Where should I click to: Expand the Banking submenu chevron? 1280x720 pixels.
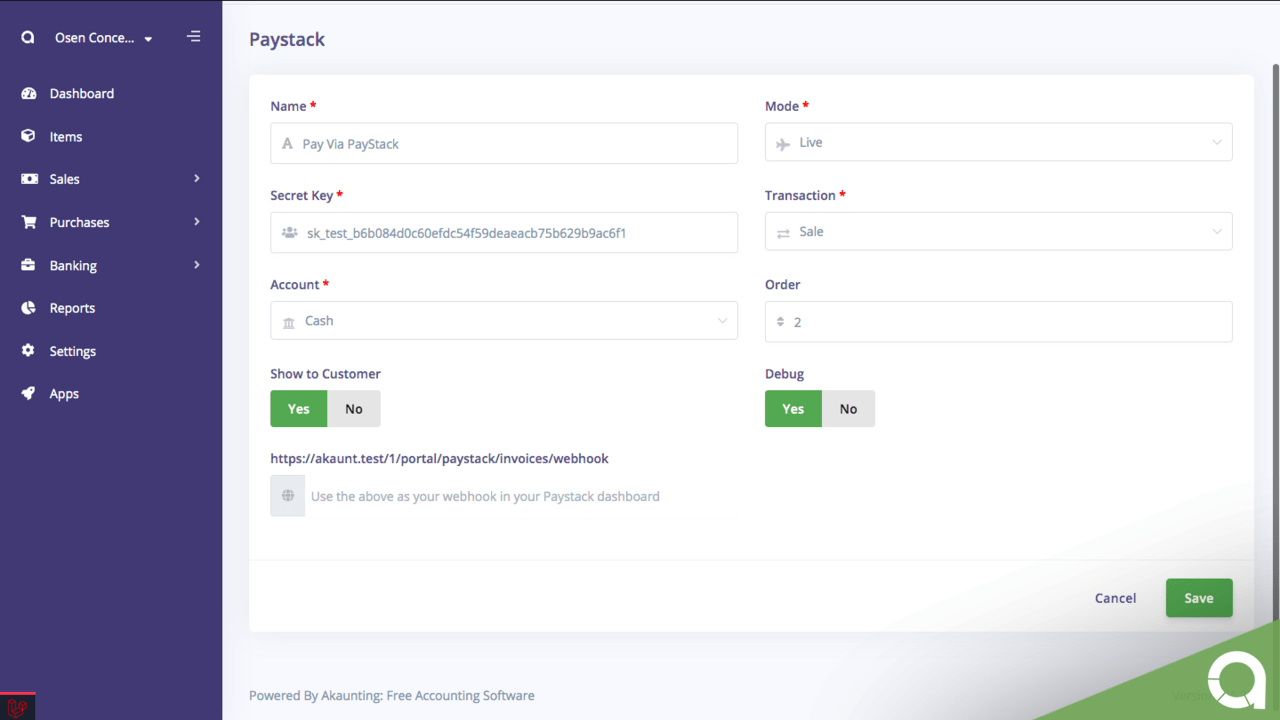197,264
